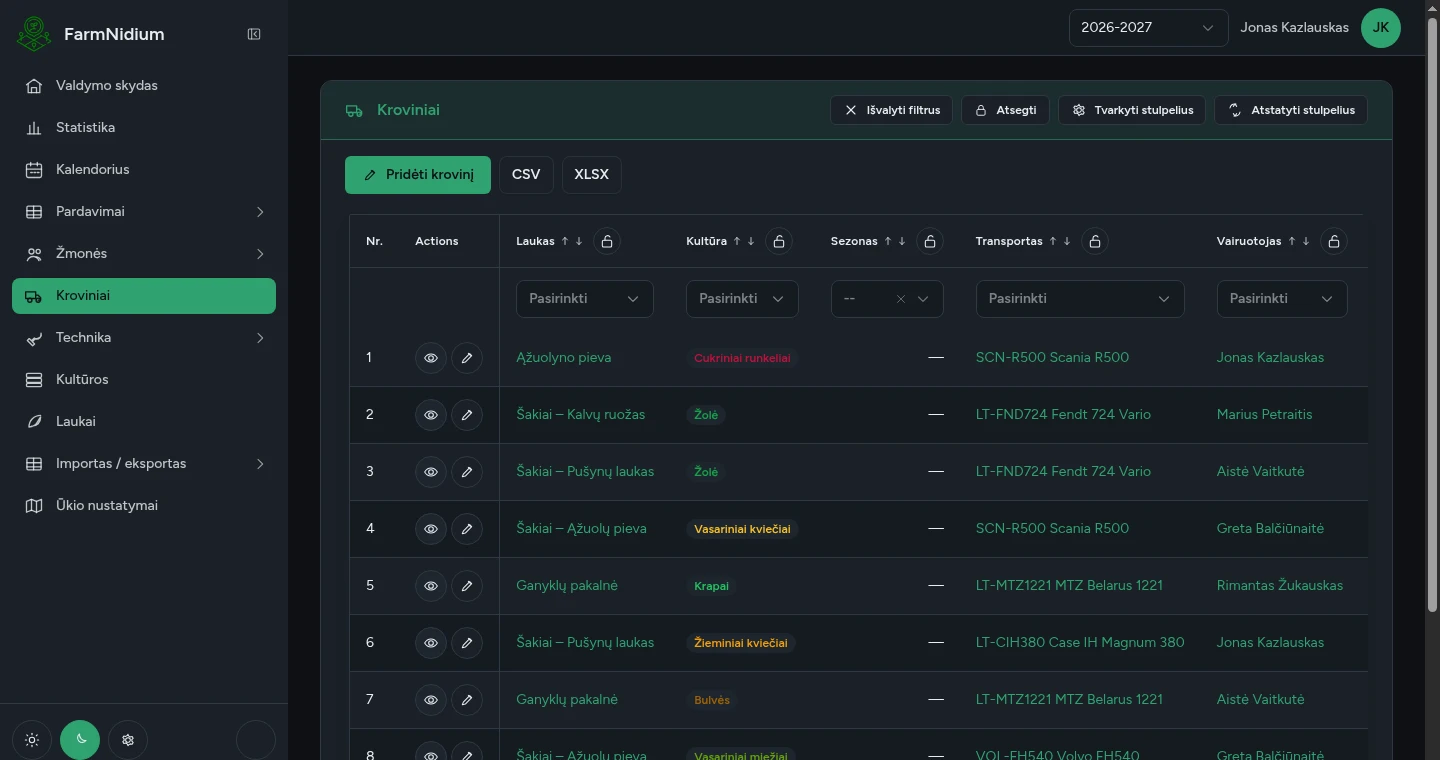View details of cargo row 2

pos(431,415)
